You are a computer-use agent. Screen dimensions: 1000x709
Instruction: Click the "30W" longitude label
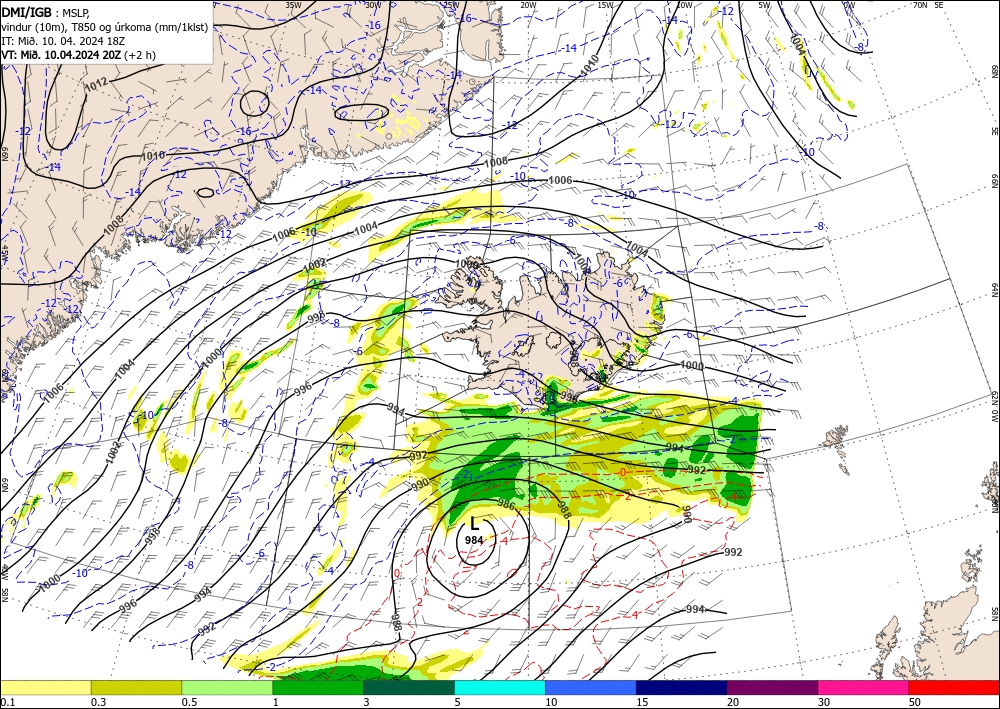pyautogui.click(x=373, y=5)
